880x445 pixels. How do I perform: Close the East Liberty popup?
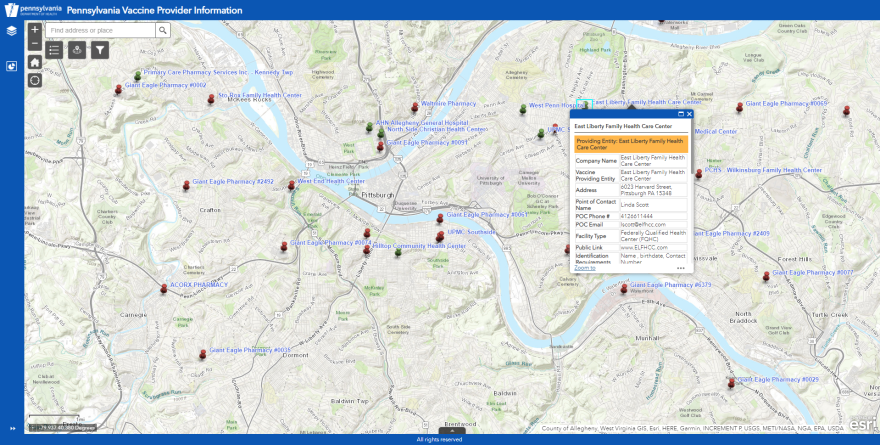[689, 114]
